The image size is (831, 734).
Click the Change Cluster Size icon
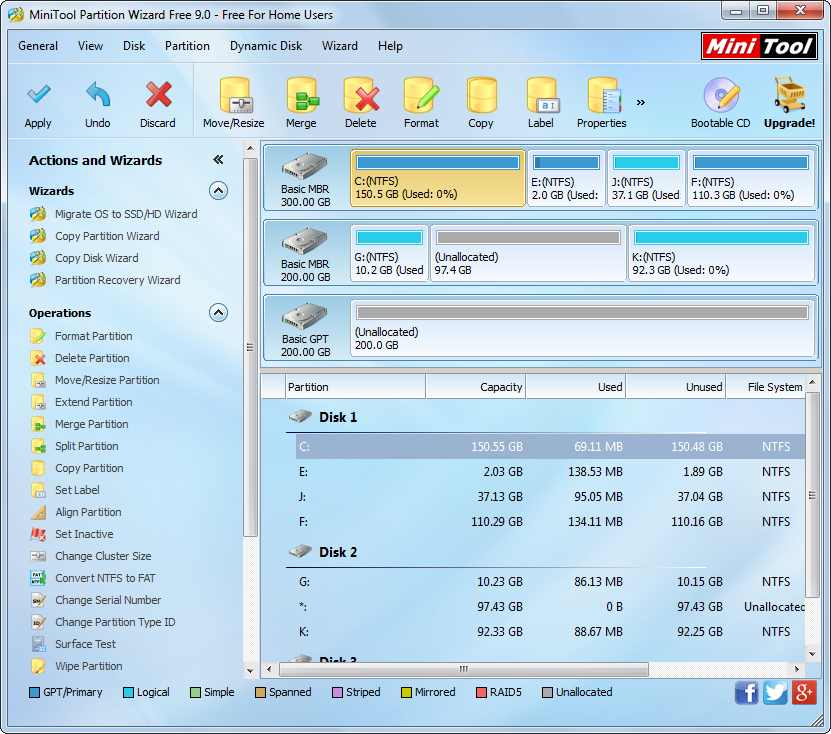pos(38,556)
